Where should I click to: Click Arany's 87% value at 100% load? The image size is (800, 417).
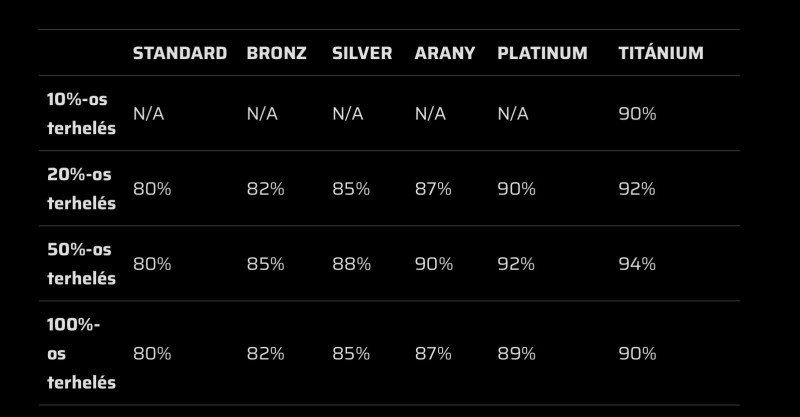(433, 354)
